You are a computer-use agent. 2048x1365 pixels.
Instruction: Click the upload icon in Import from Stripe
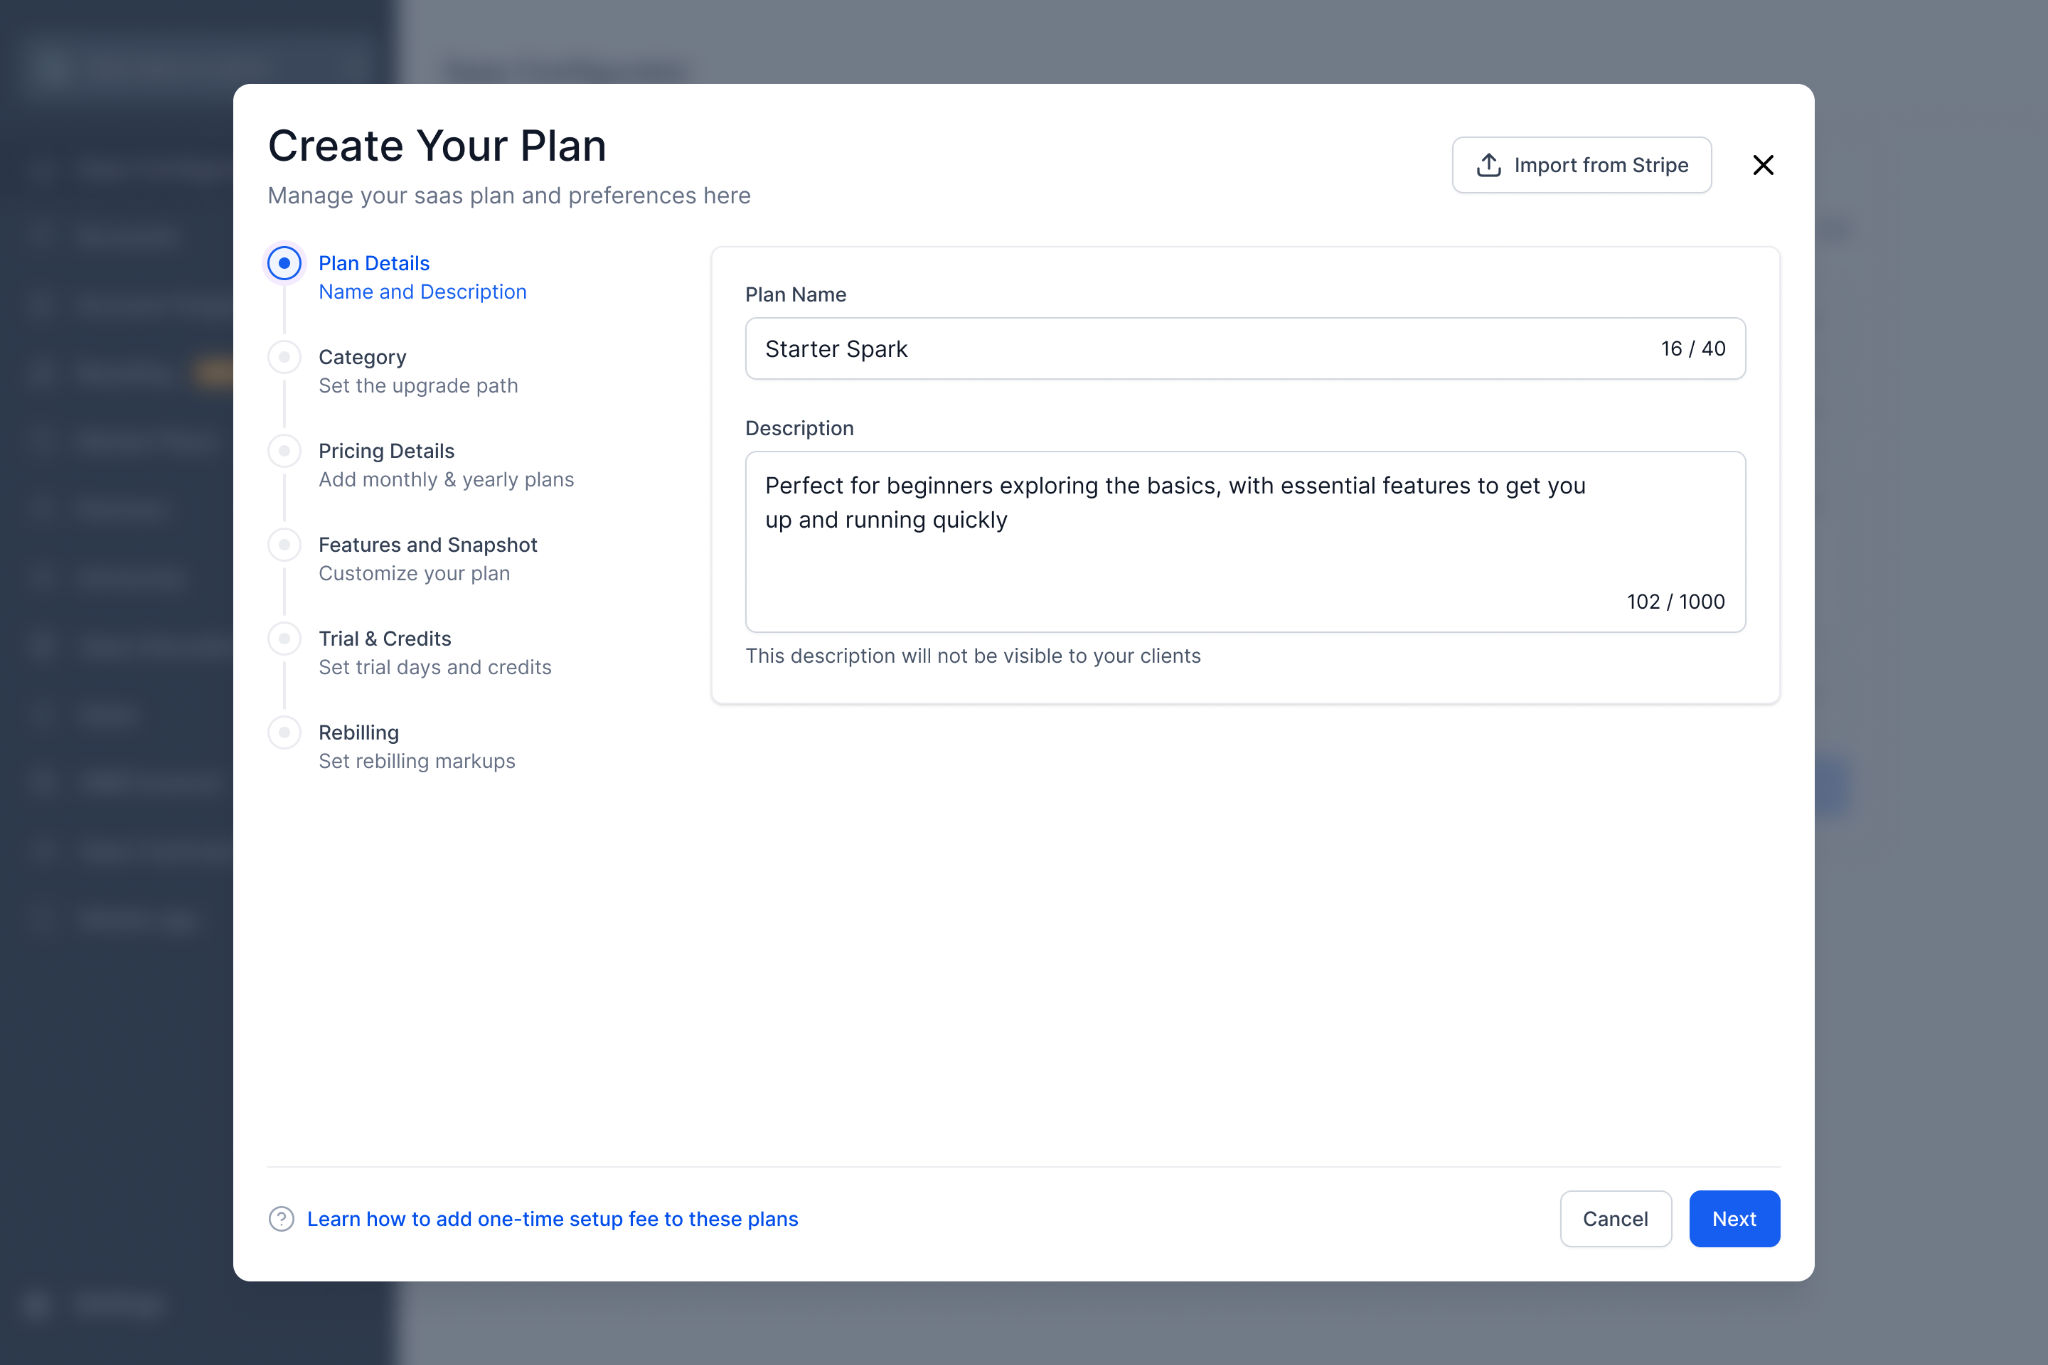coord(1488,165)
